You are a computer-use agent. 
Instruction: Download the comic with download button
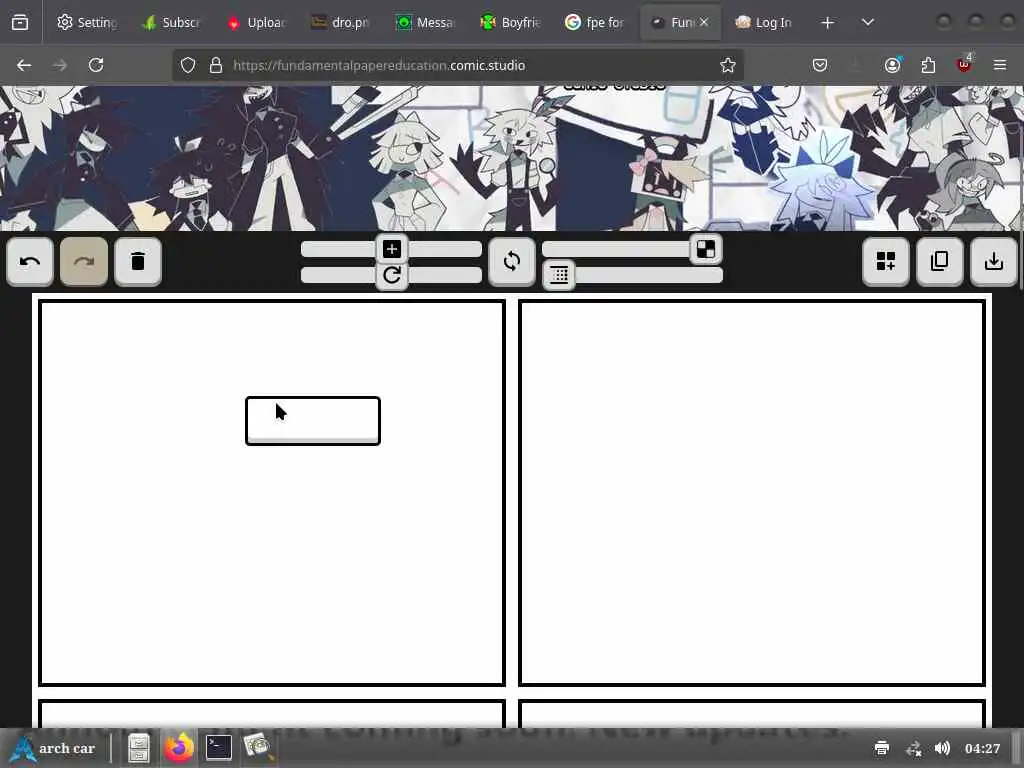[x=994, y=262]
